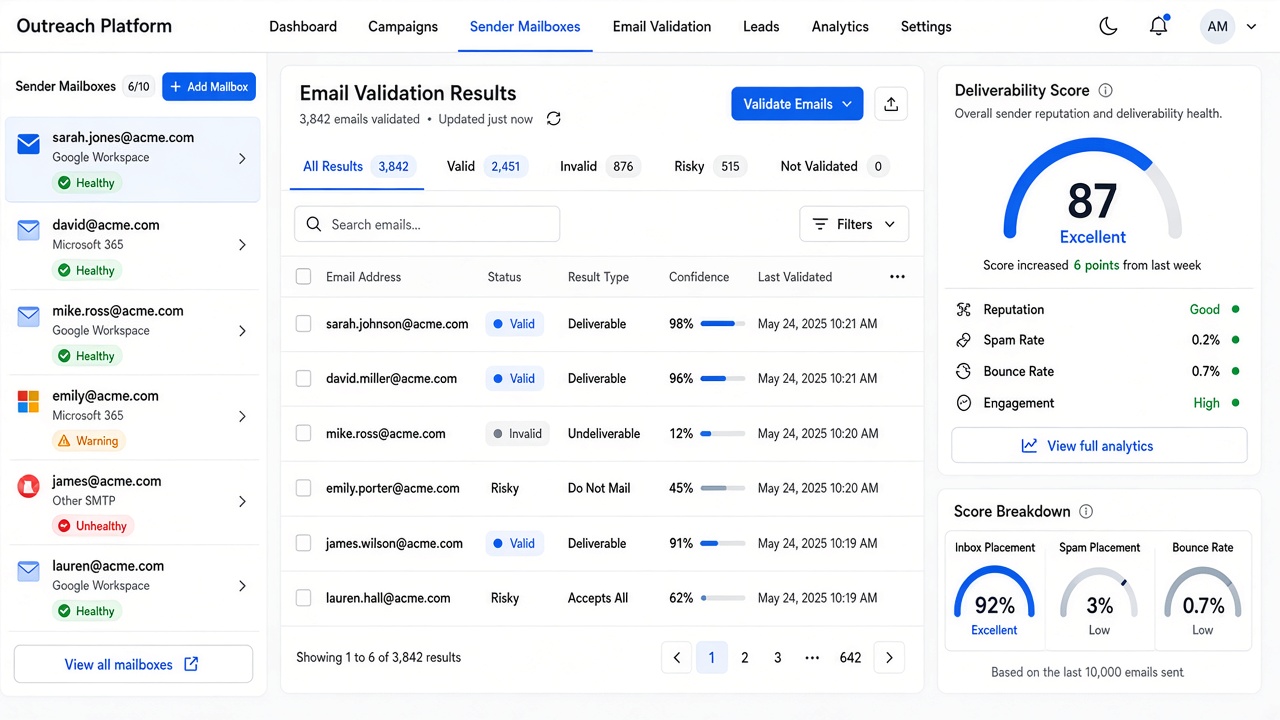
Task: Open notifications bell icon
Action: click(x=1159, y=27)
